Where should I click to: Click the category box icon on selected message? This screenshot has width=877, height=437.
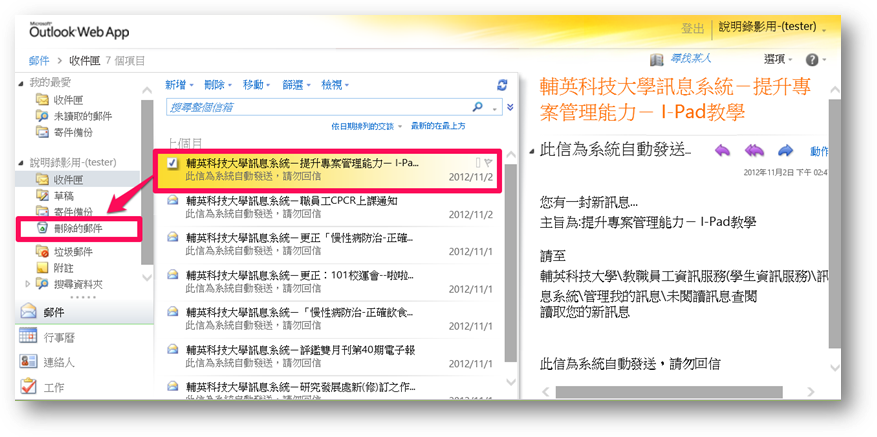pos(478,163)
